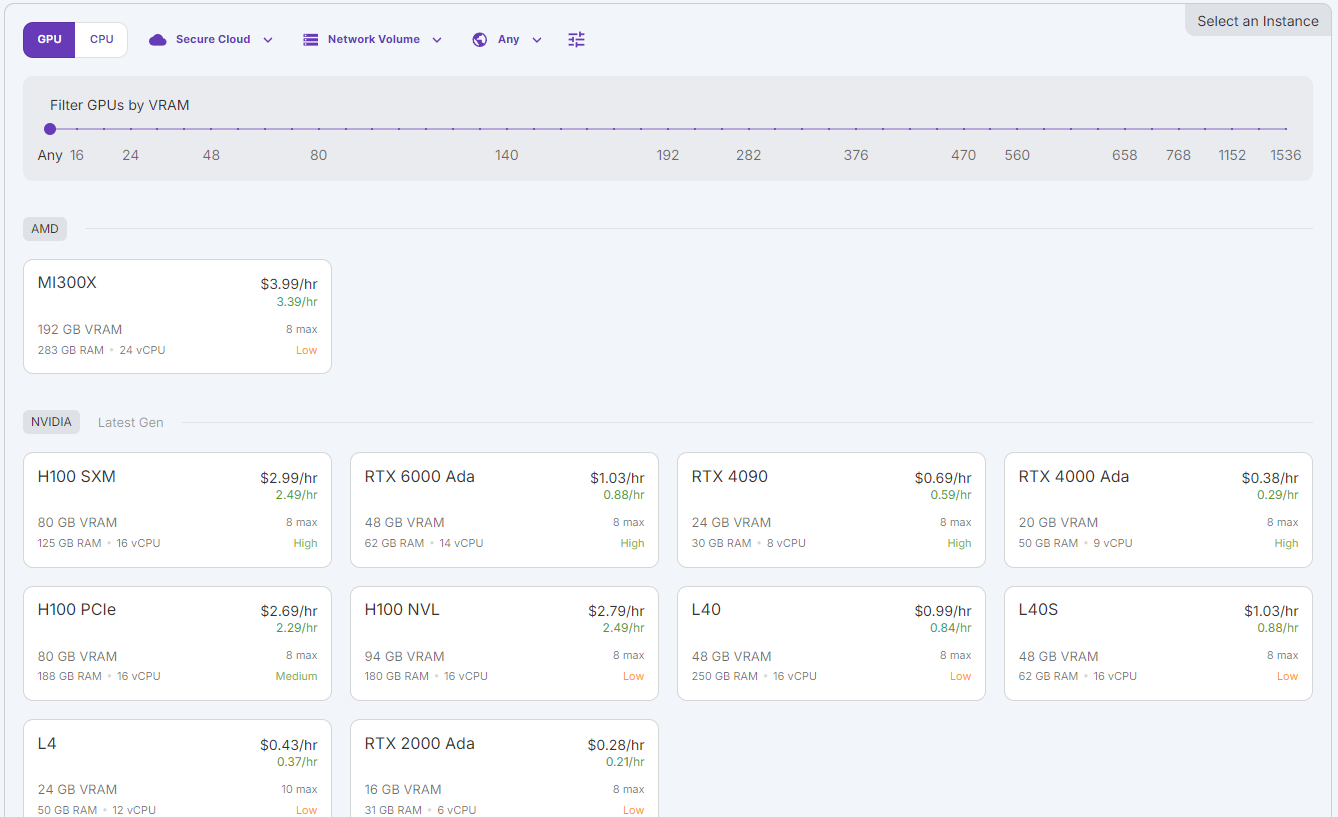The width and height of the screenshot is (1338, 817).
Task: Click the AMD section label
Action: [x=44, y=229]
